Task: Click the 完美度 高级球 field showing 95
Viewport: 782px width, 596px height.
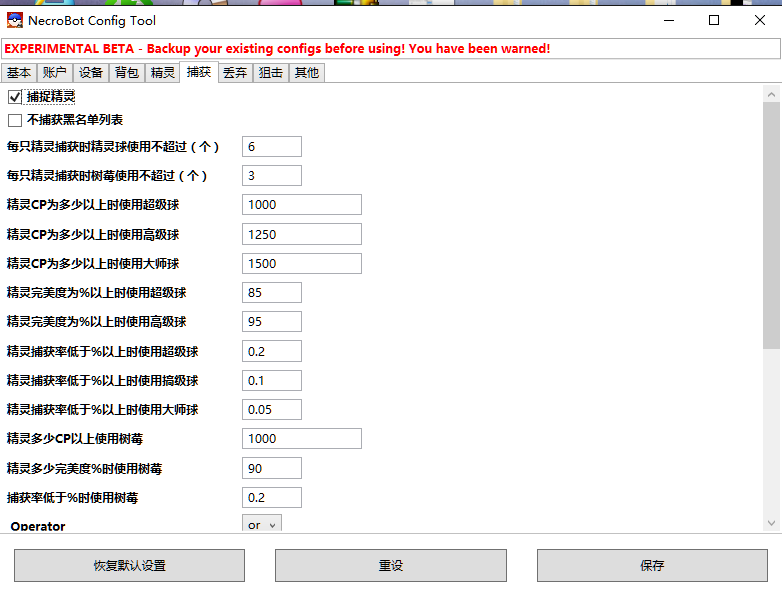Action: point(272,322)
